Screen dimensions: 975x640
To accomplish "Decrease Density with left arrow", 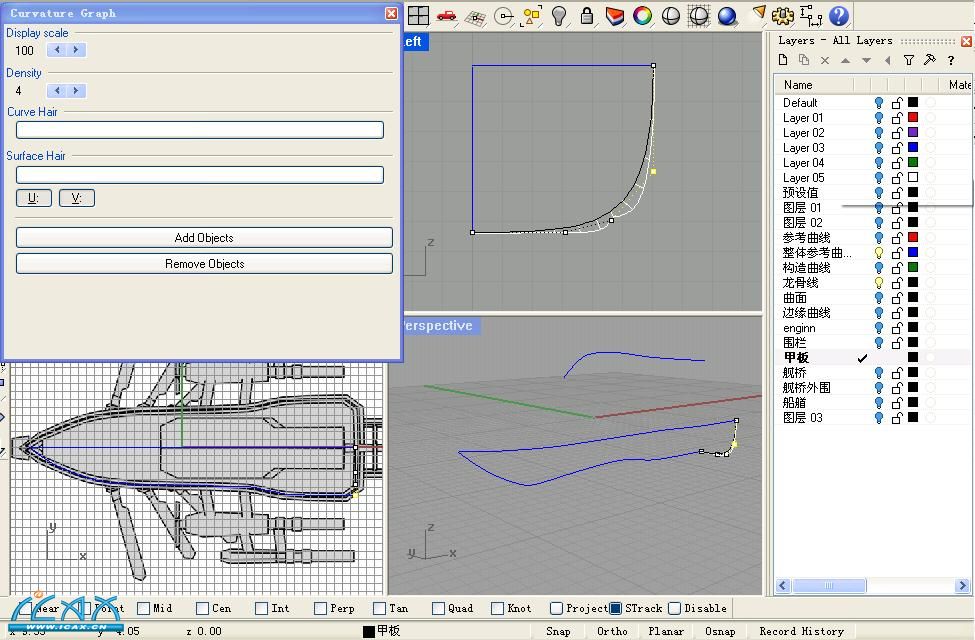I will (57, 91).
